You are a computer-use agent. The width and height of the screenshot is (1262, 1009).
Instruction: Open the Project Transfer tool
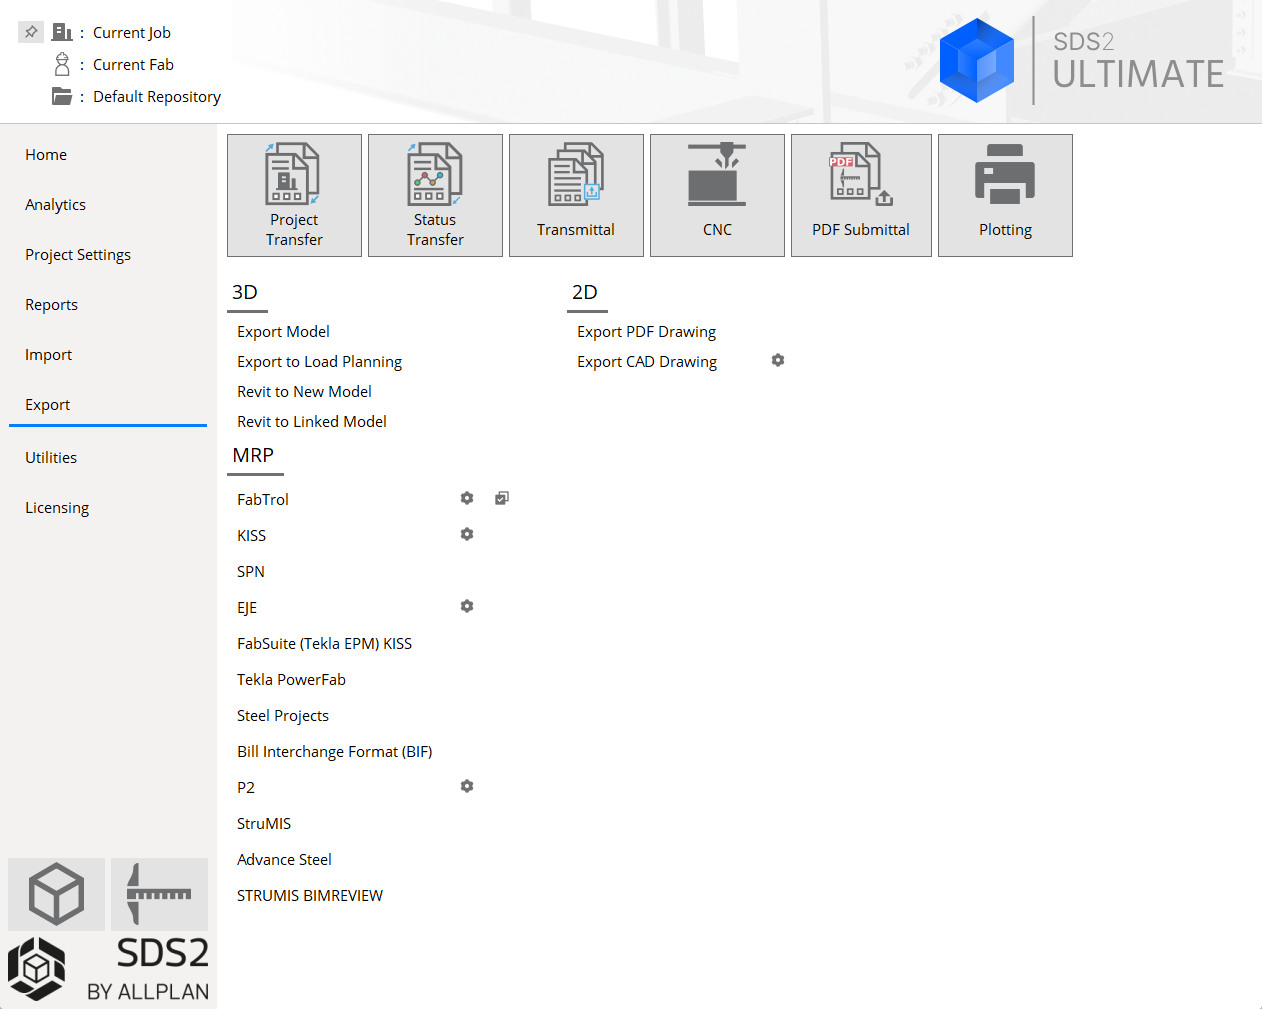[x=294, y=195]
